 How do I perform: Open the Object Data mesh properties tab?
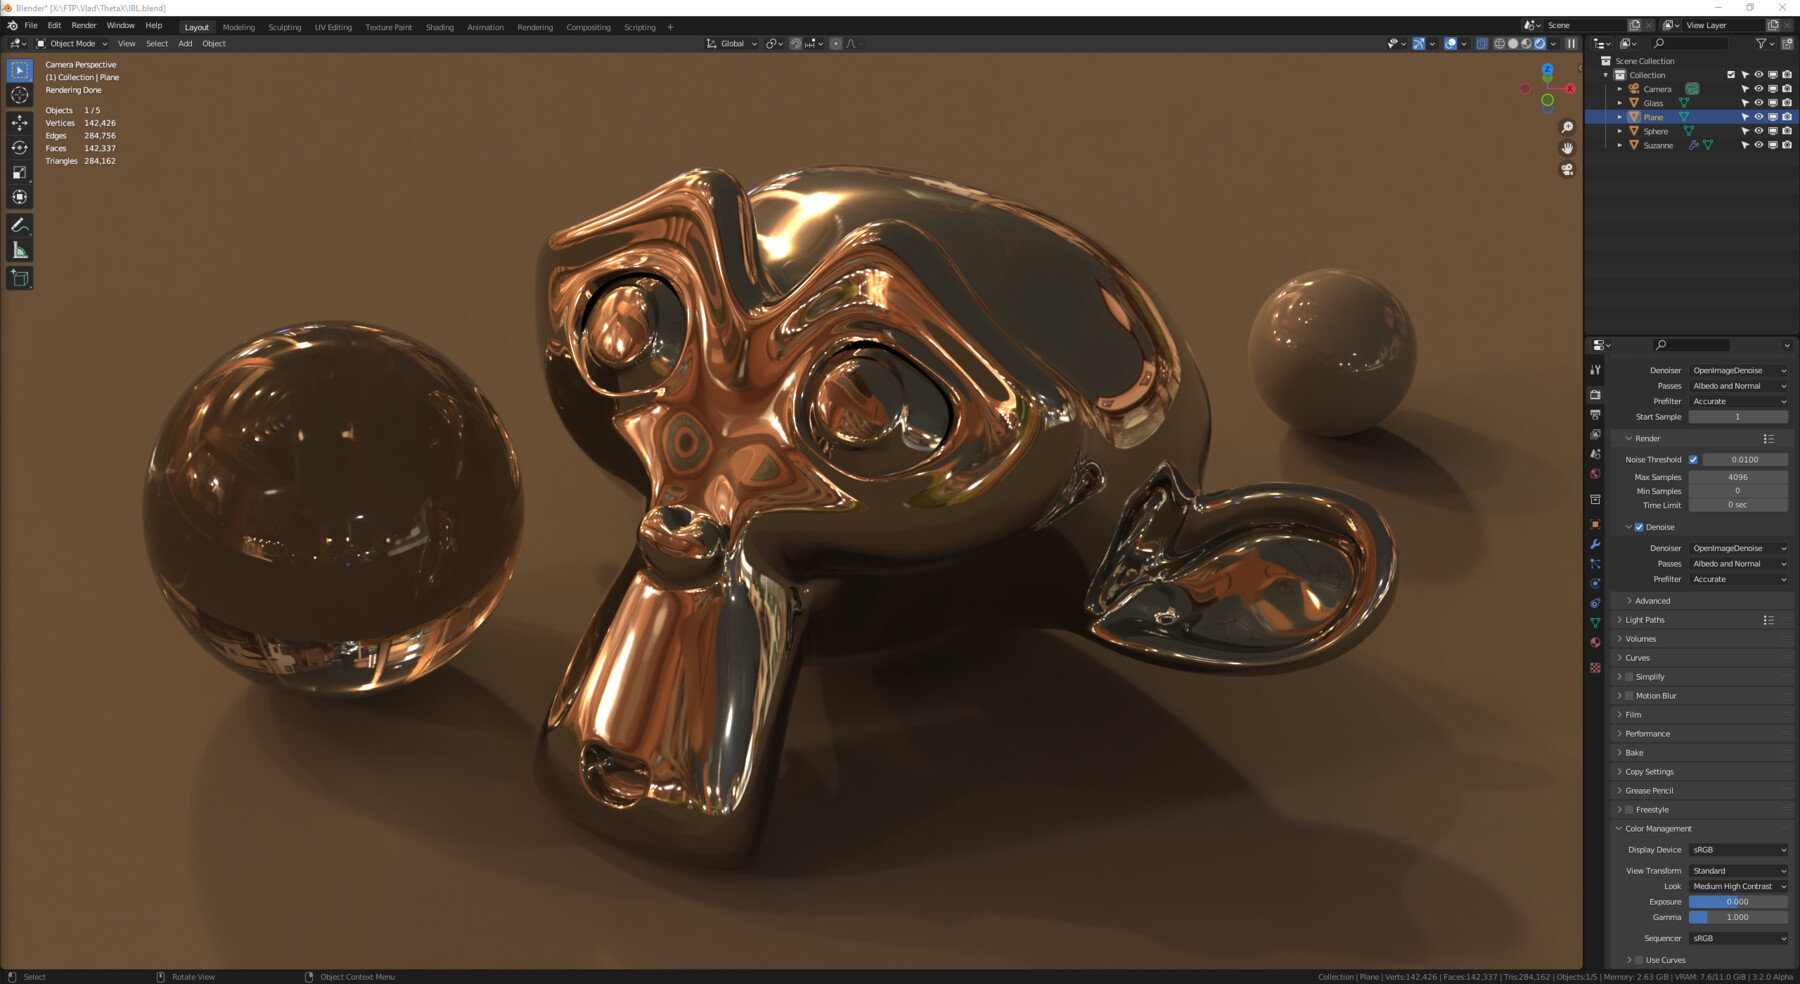pyautogui.click(x=1595, y=622)
